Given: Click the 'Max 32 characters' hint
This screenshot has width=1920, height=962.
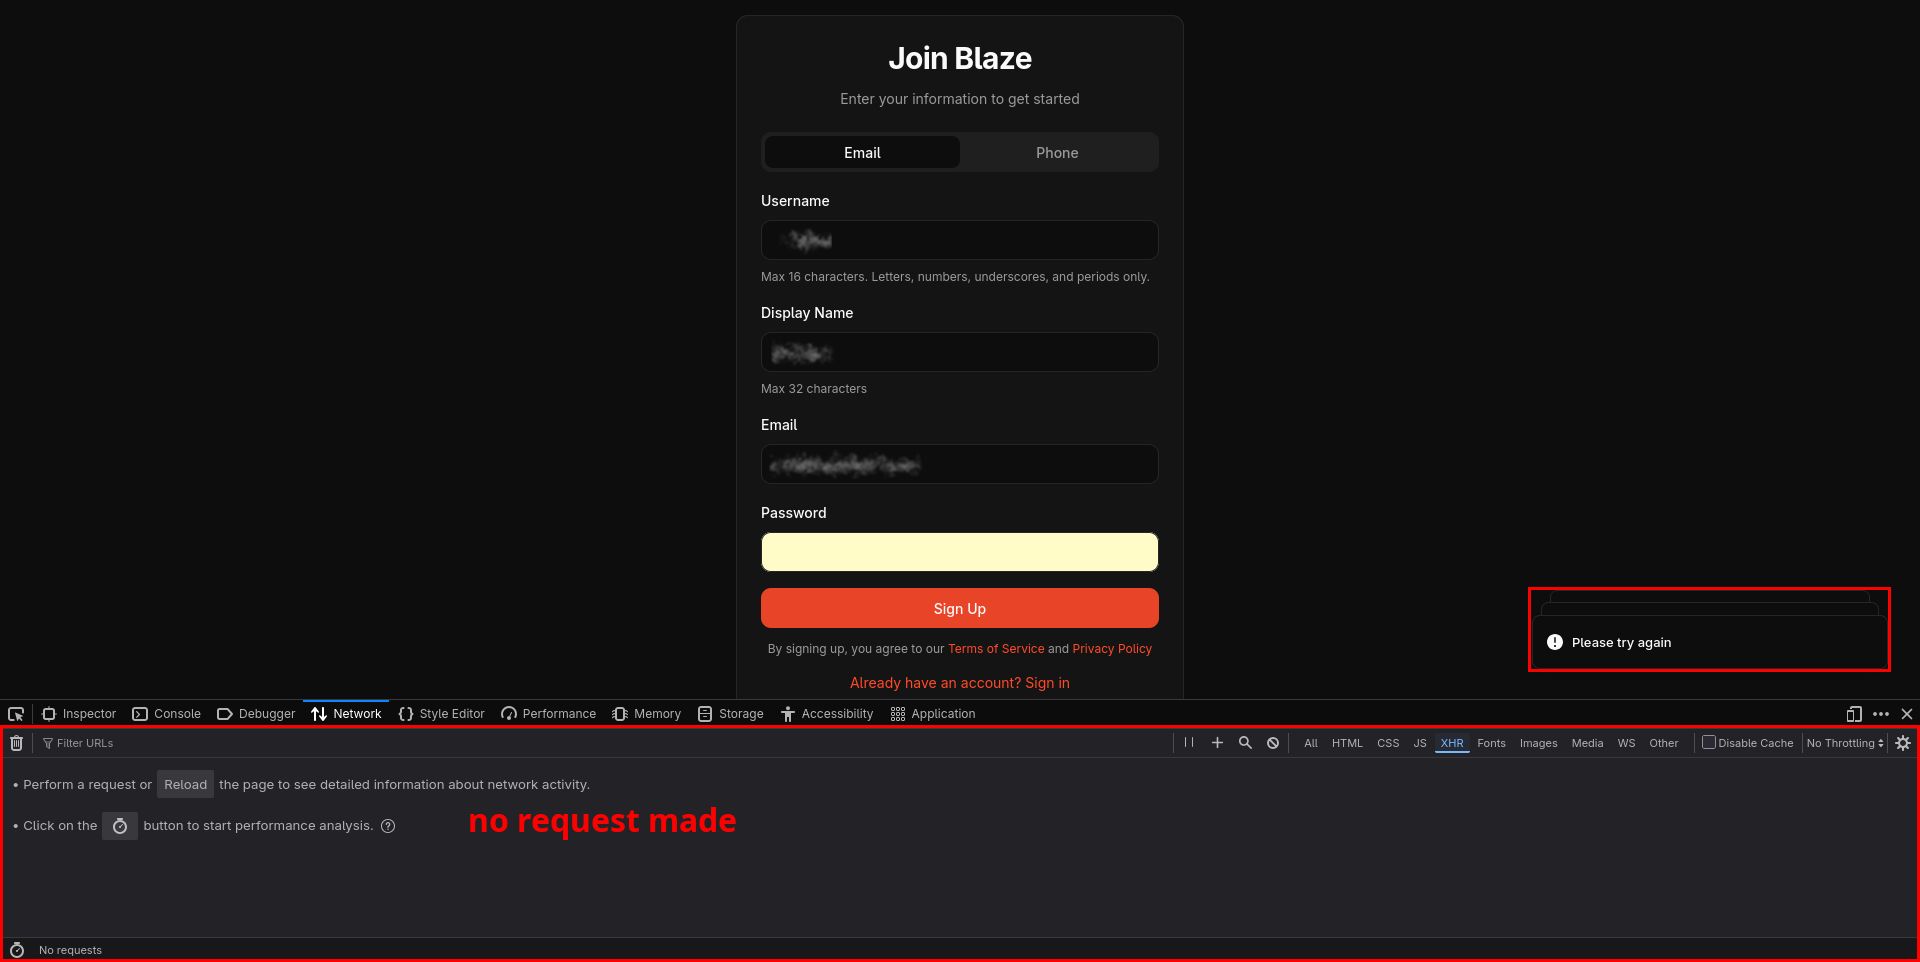Looking at the screenshot, I should click(814, 389).
